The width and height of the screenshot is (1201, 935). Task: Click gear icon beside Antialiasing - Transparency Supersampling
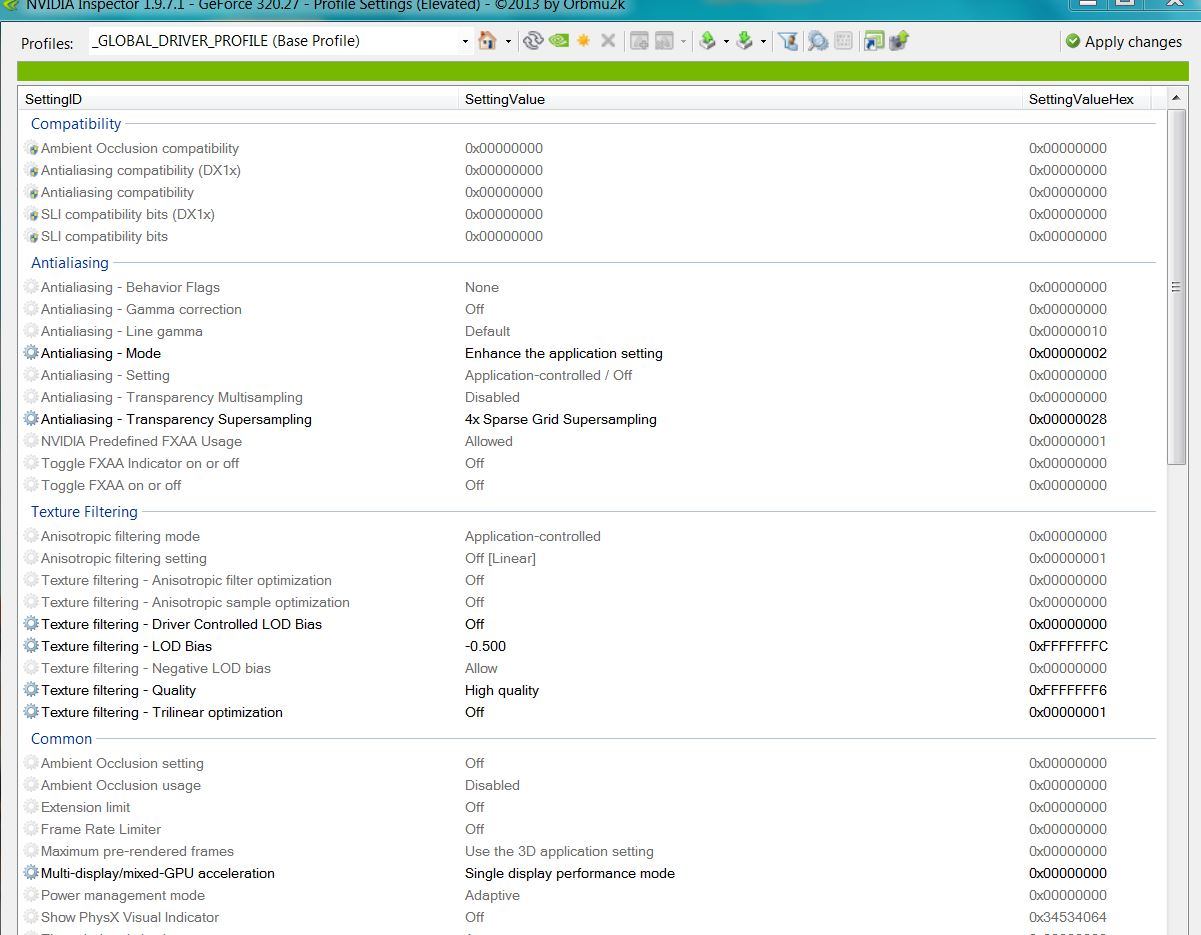[31, 419]
